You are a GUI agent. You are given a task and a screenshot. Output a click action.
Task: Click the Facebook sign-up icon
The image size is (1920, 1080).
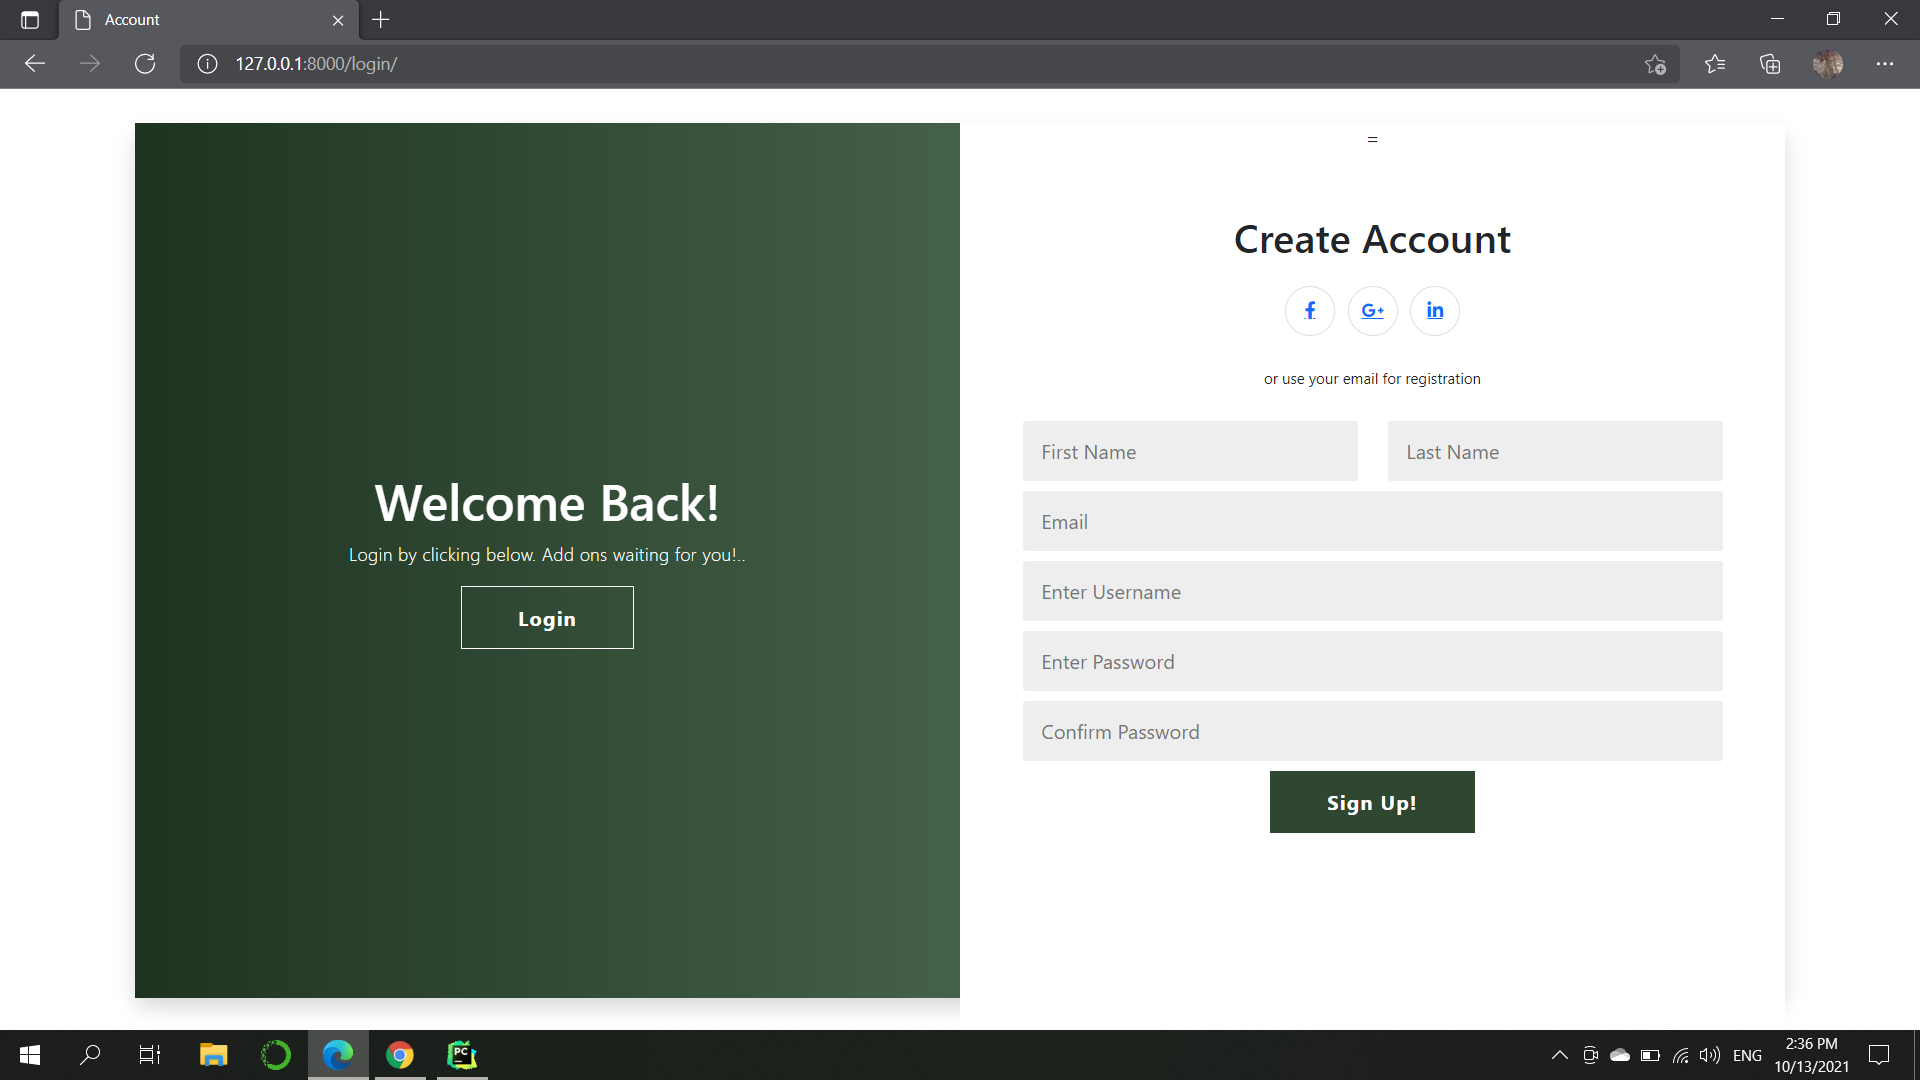[1309, 311]
